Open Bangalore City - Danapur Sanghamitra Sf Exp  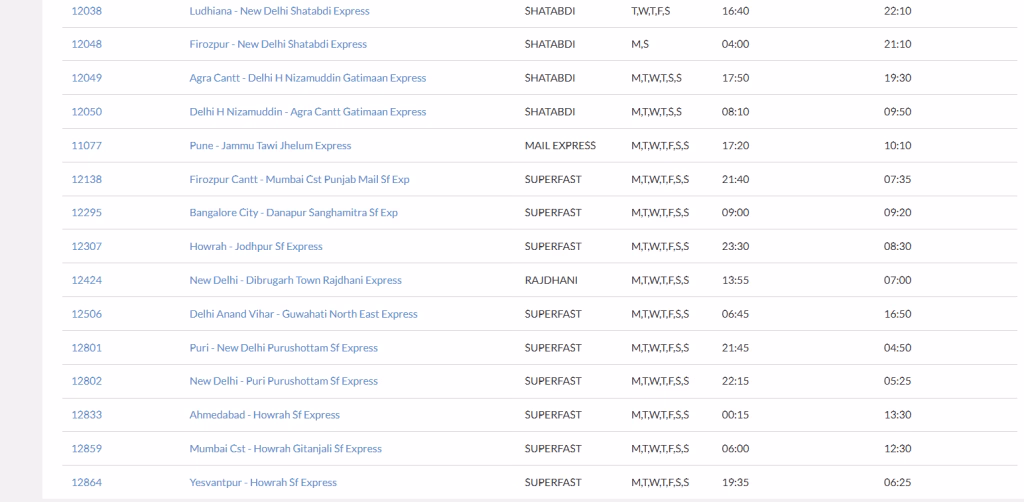point(293,213)
